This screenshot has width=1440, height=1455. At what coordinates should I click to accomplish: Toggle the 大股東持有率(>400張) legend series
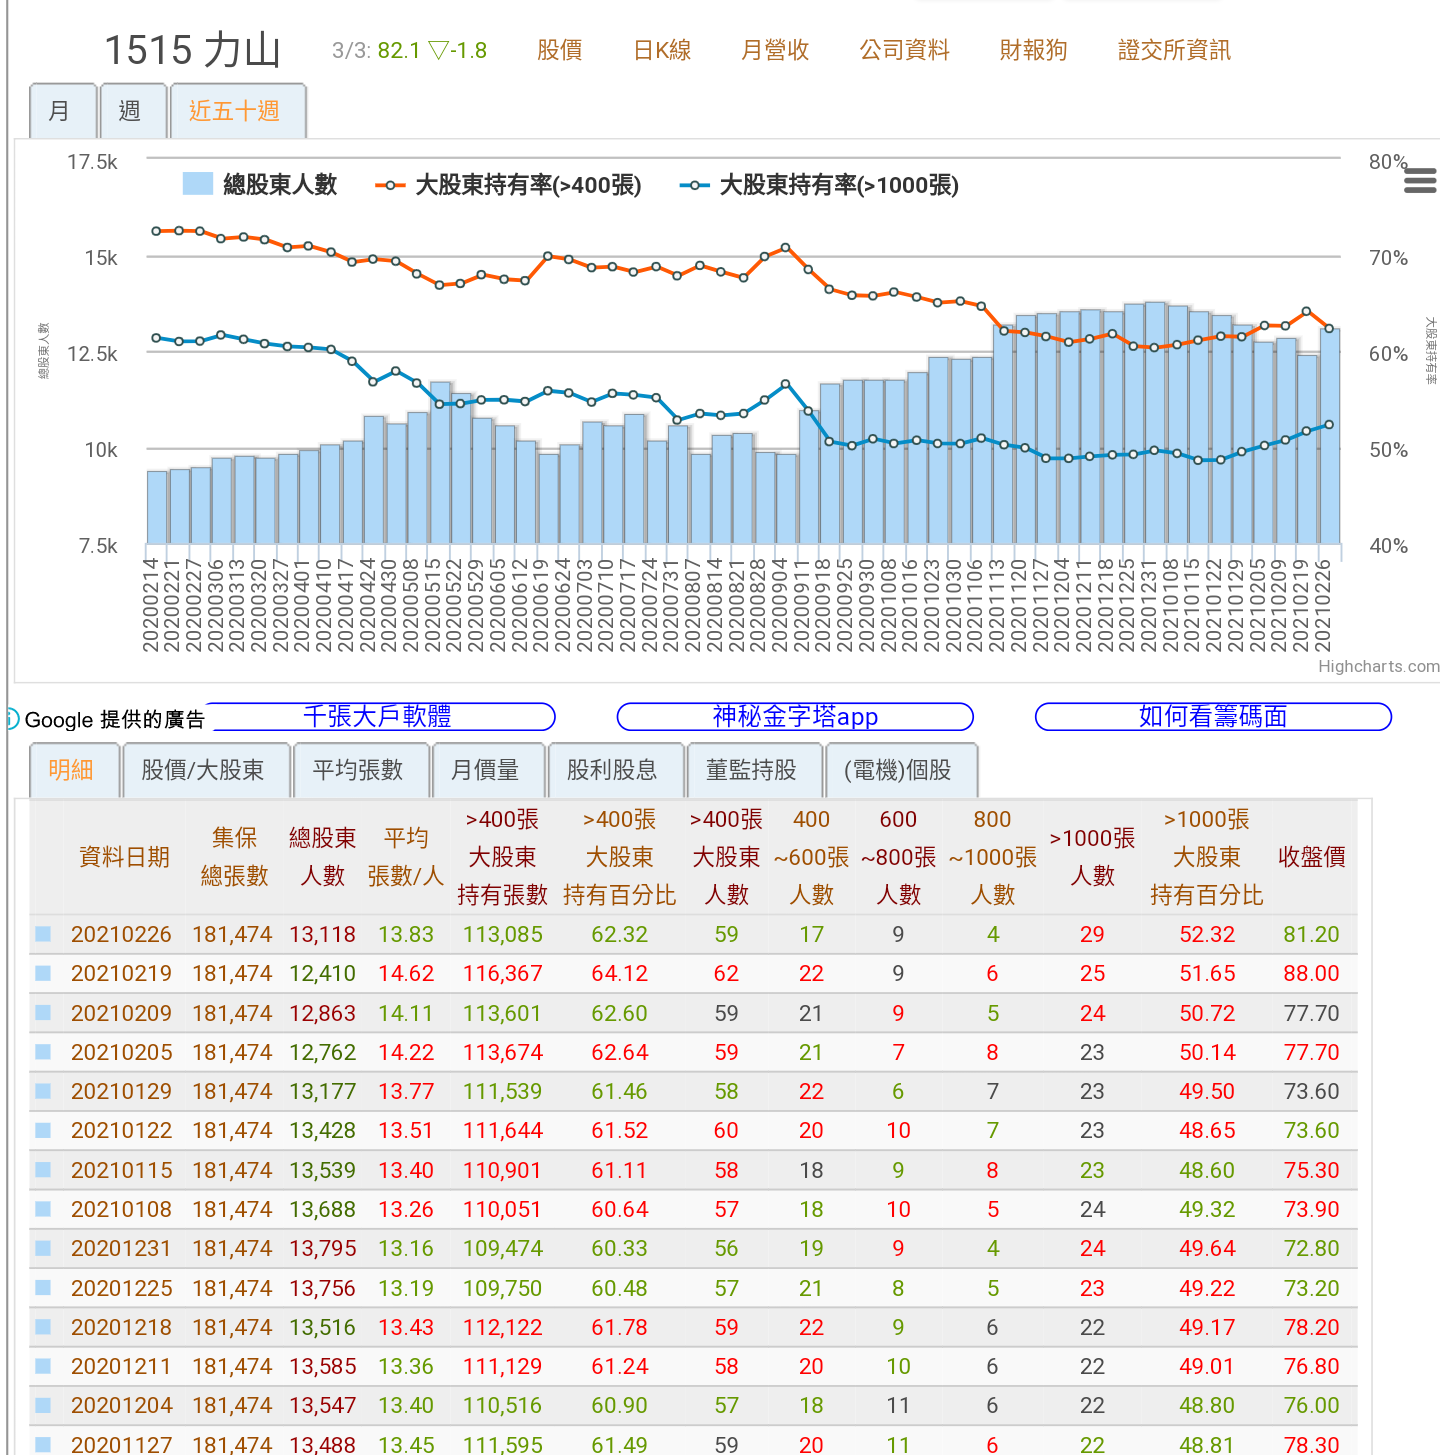pos(509,185)
